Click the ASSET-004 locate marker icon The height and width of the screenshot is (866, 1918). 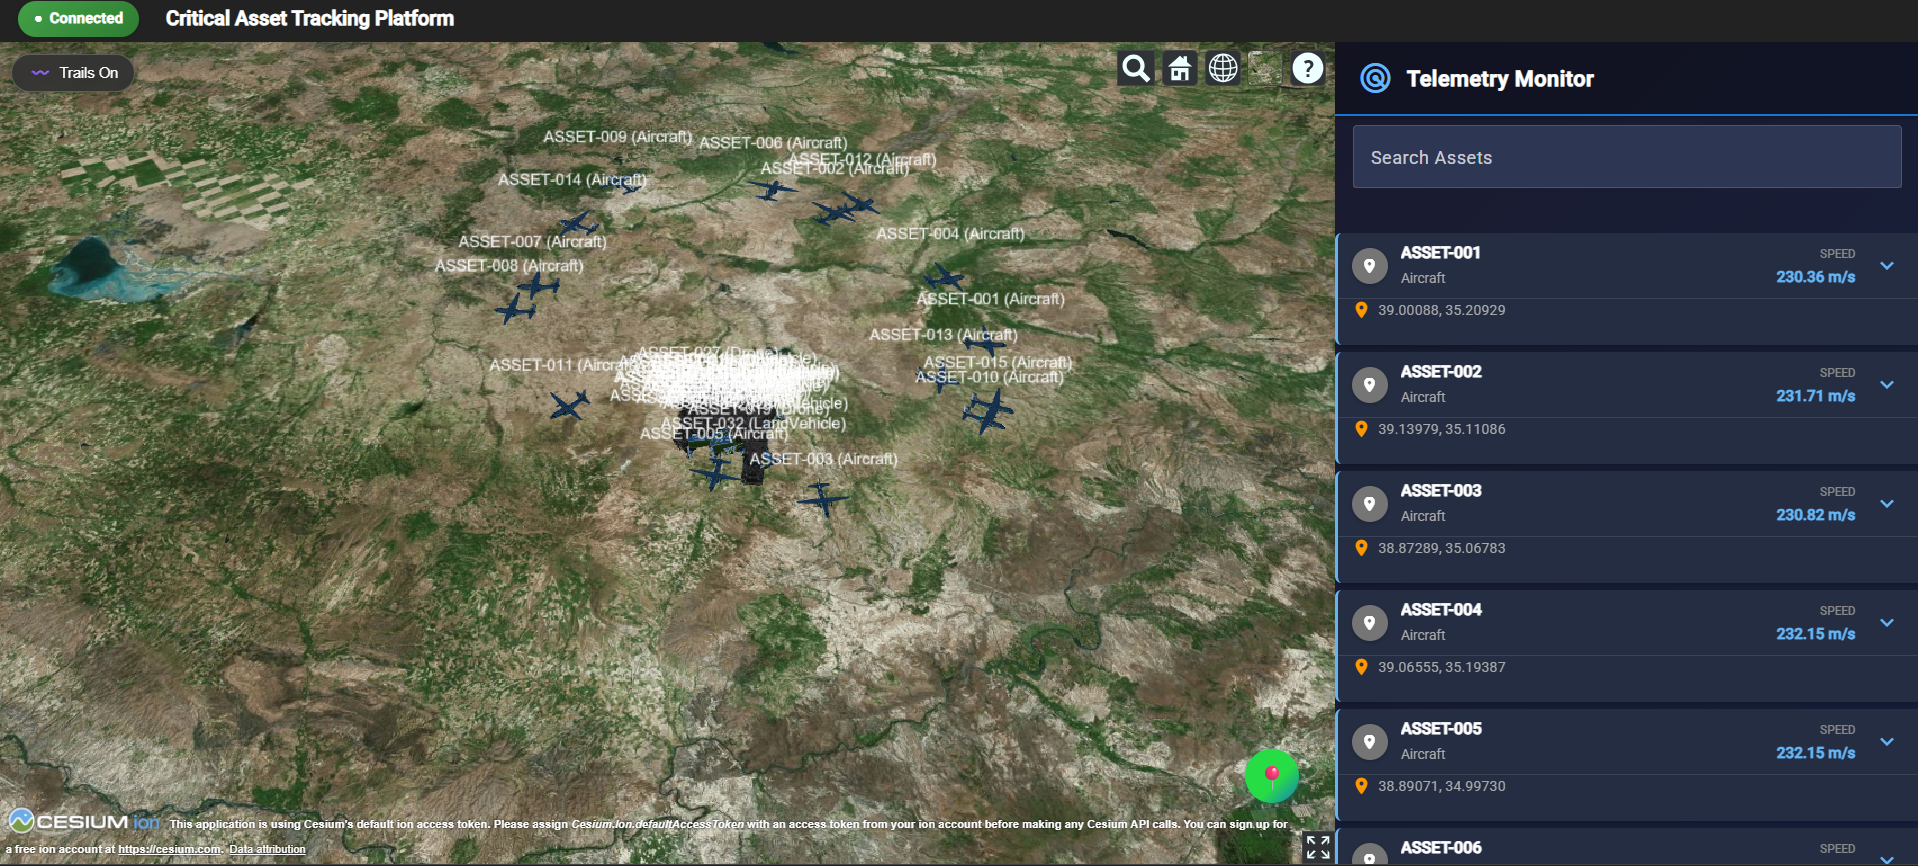pos(1370,623)
